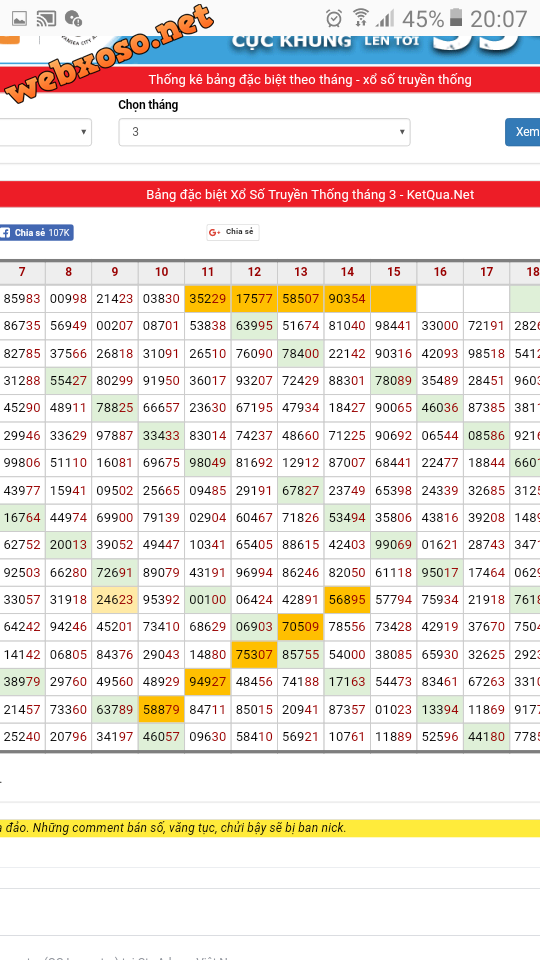The image size is (540, 960).
Task: Expand the partially visible left dropdown
Action: pyautogui.click(x=46, y=132)
